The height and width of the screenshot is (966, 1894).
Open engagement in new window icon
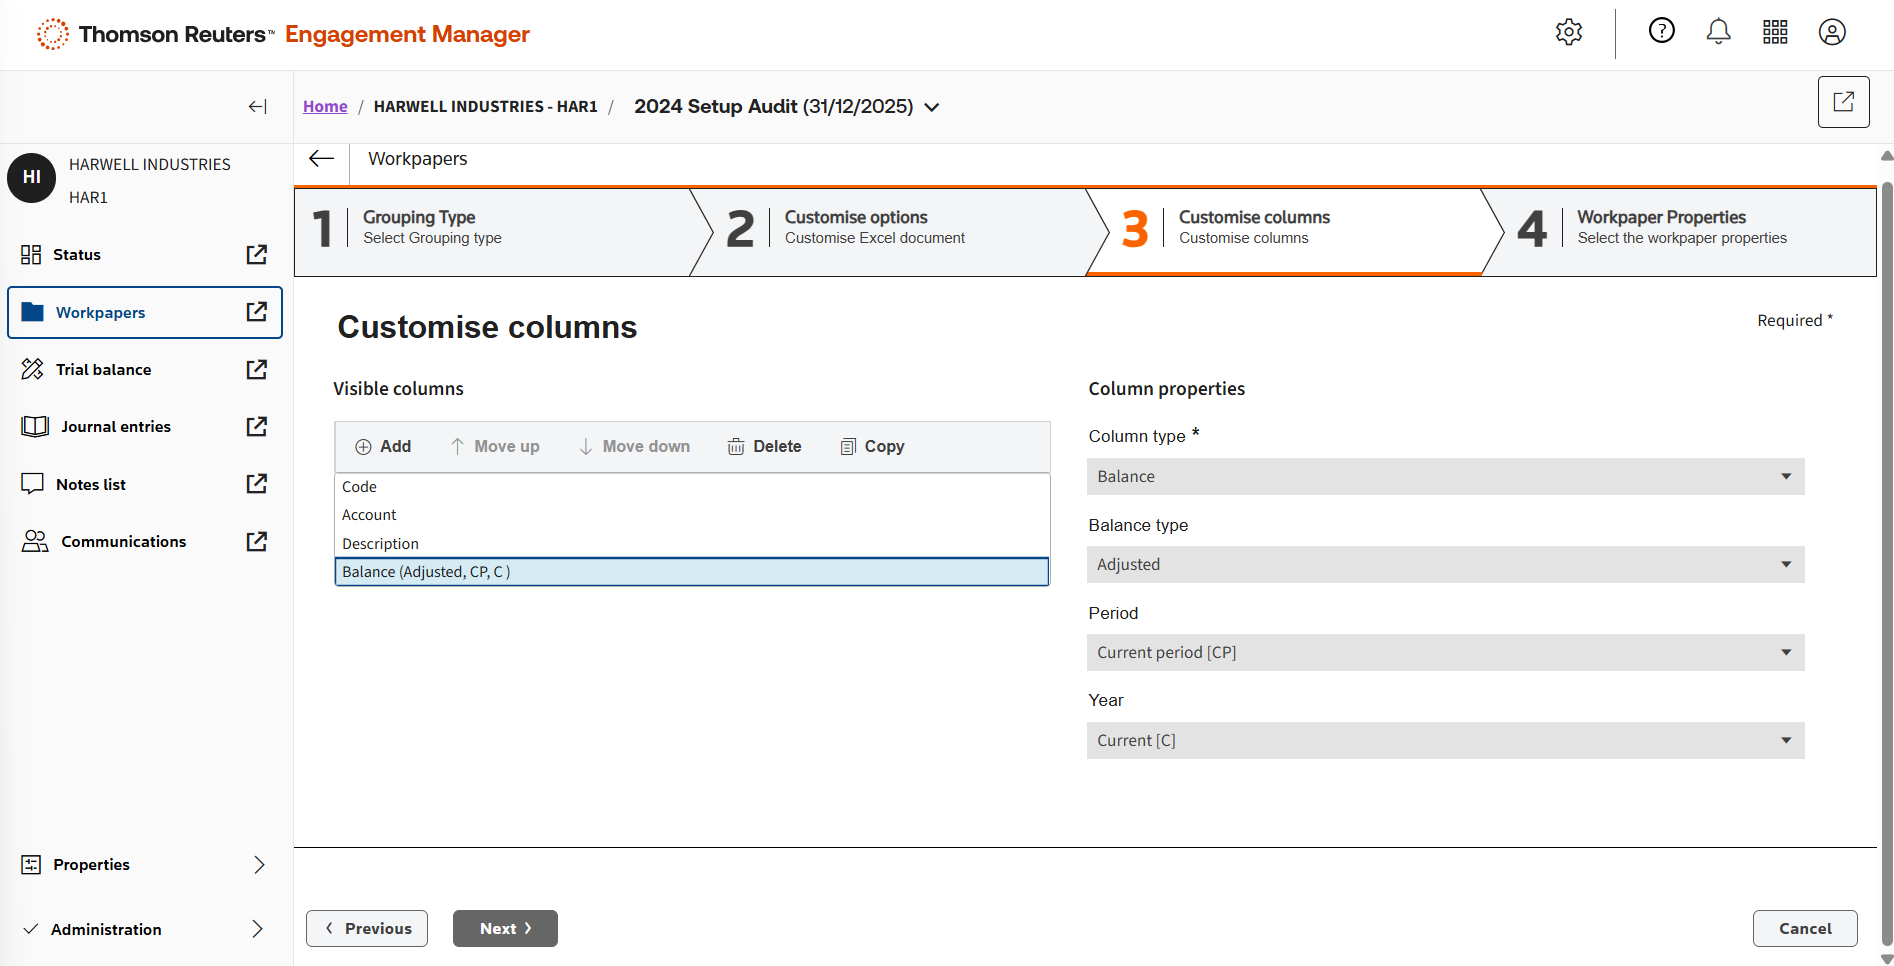[1843, 102]
